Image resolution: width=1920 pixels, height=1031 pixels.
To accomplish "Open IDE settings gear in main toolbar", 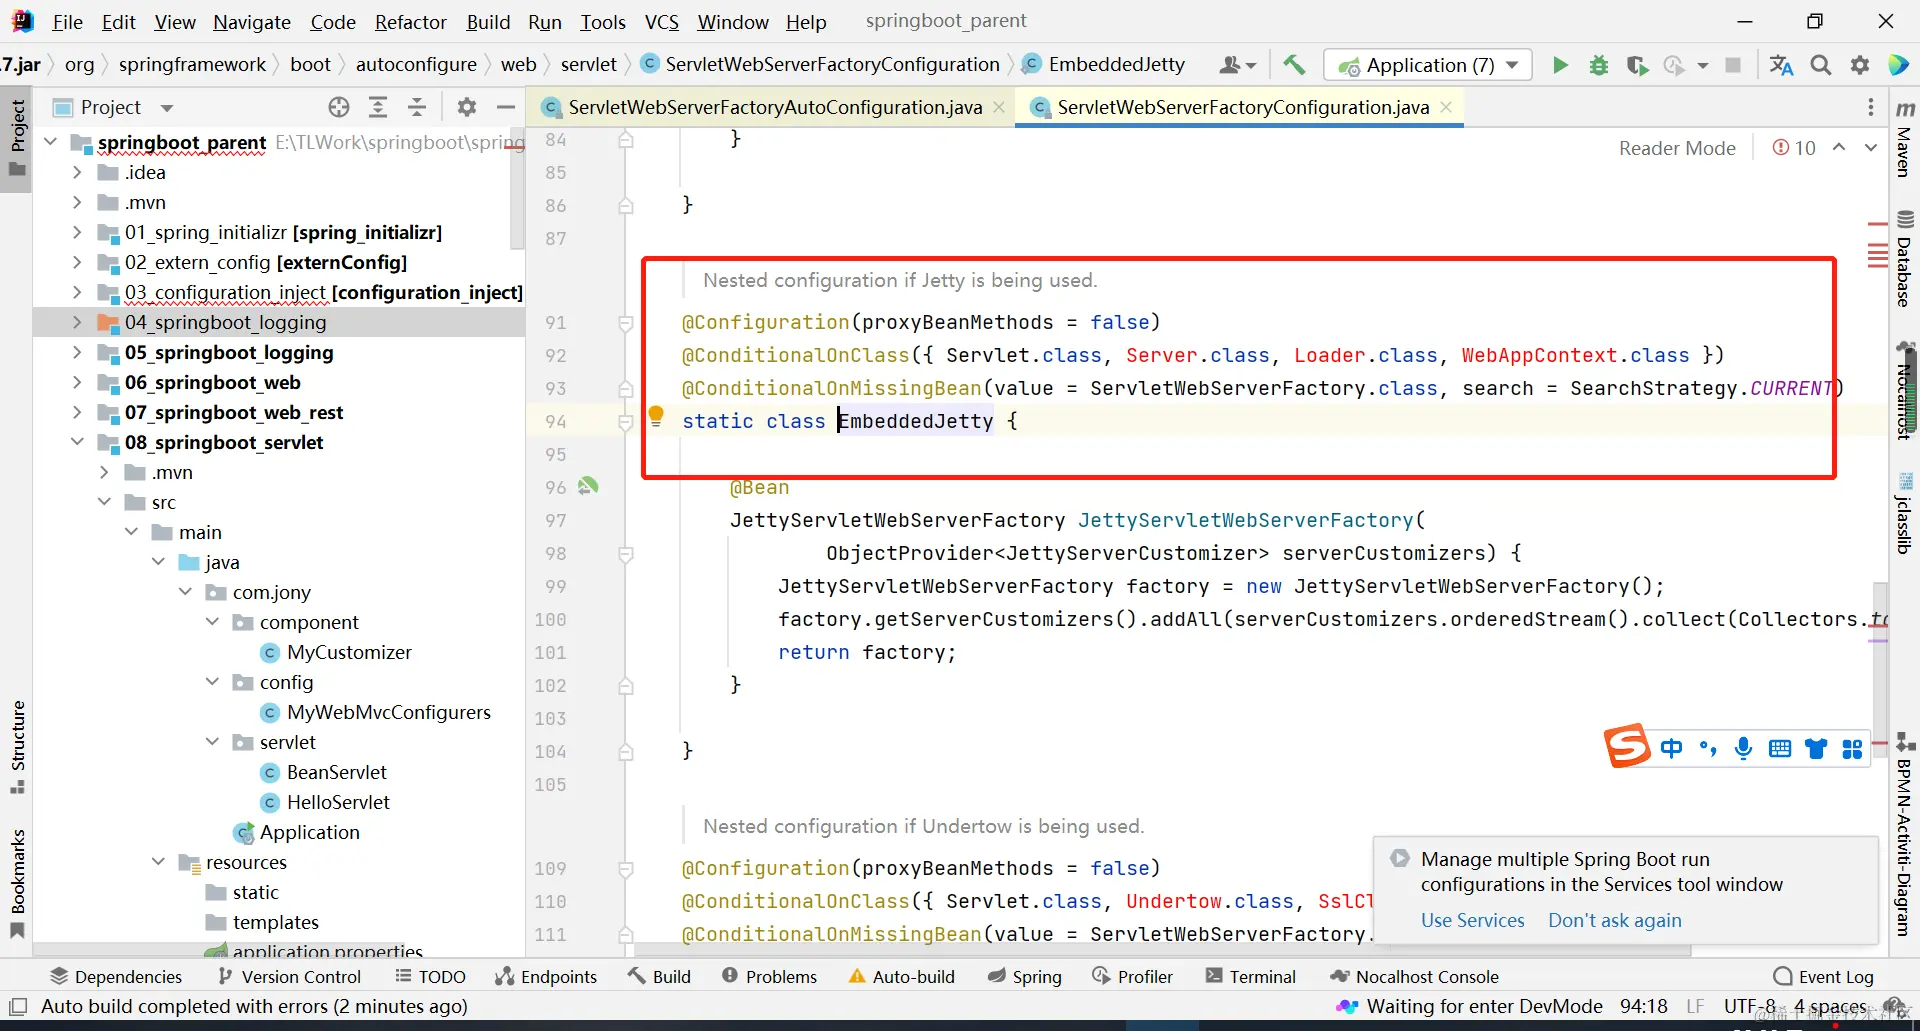I will coord(1860,65).
